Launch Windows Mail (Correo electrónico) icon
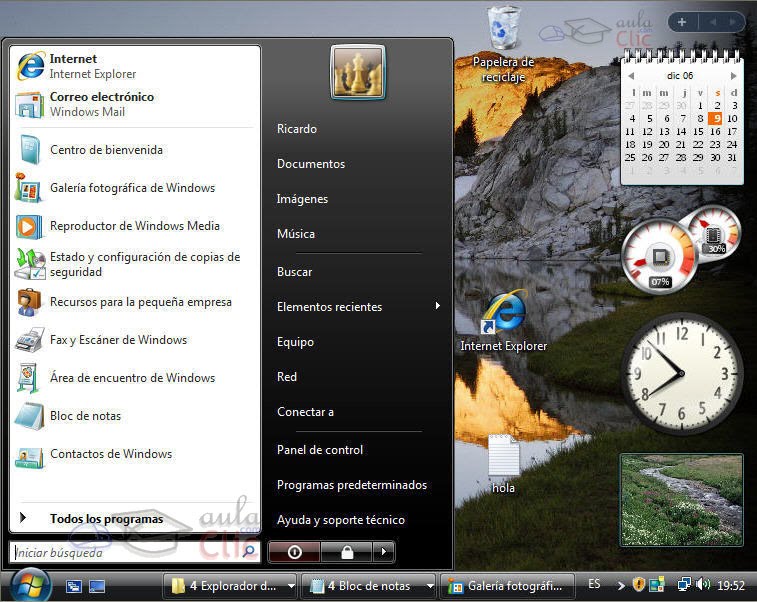The image size is (757, 602). pos(29,104)
